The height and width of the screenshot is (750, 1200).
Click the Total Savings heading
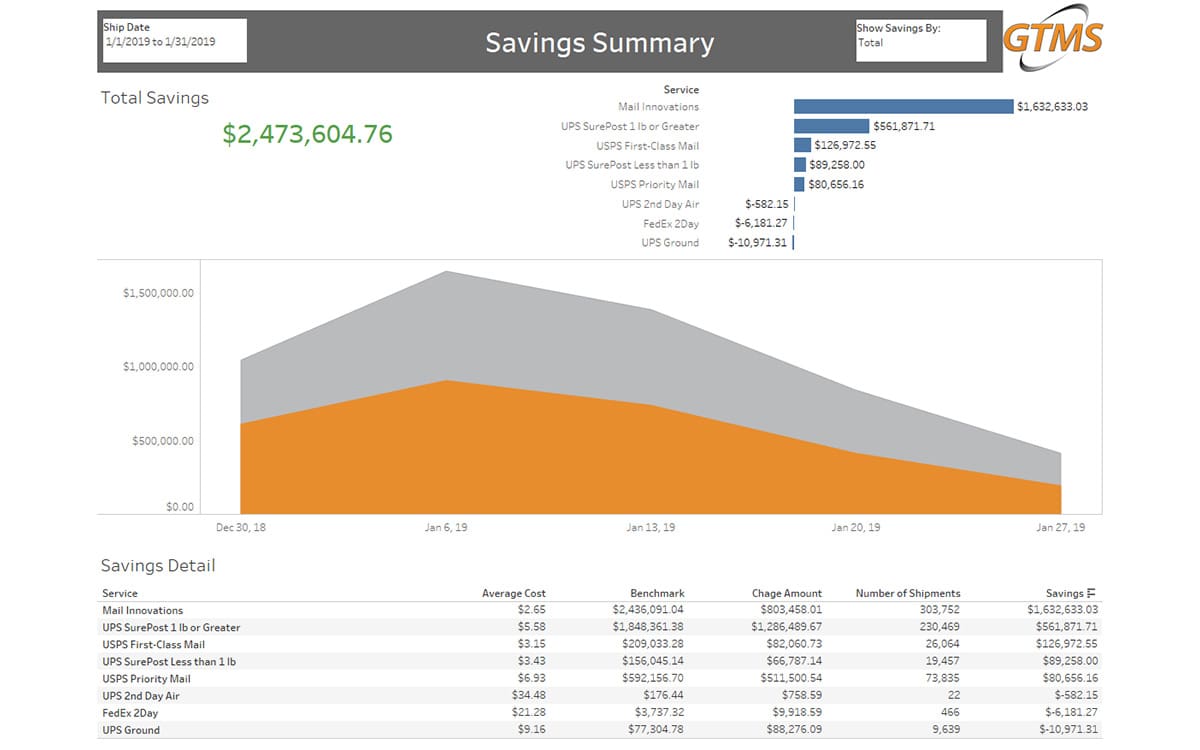155,98
